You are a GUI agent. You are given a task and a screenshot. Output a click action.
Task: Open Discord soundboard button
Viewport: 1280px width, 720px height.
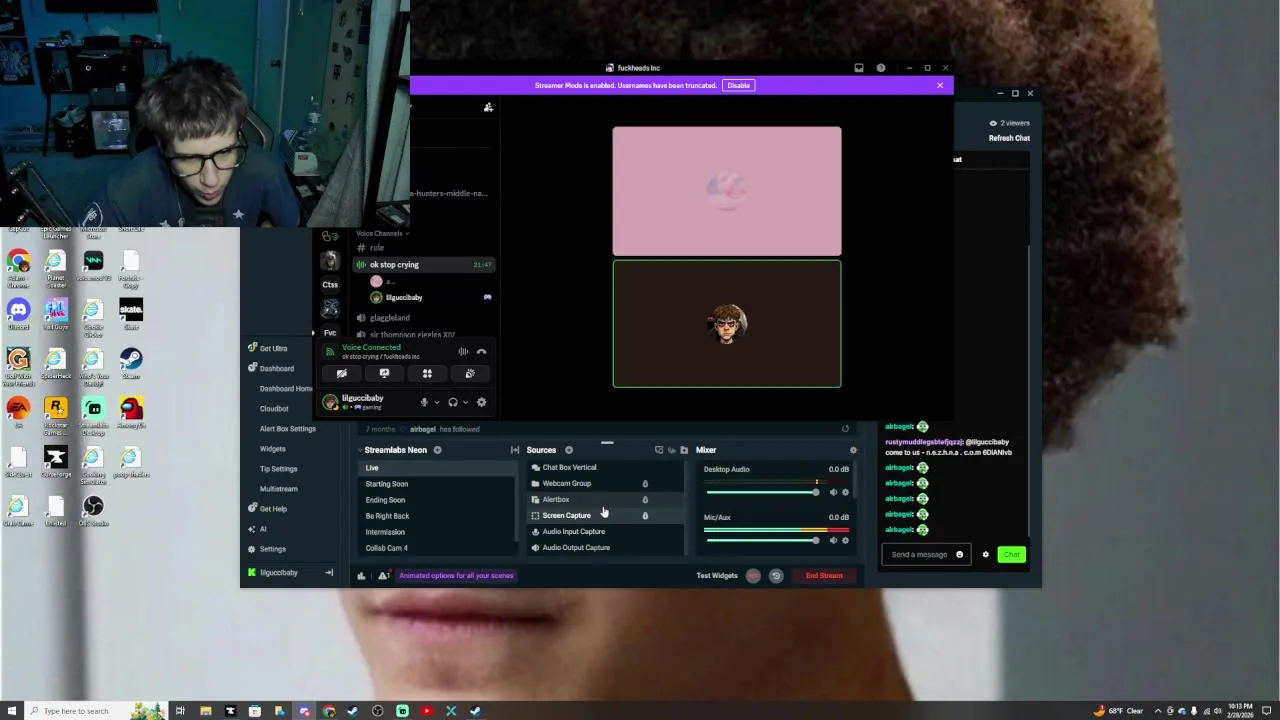(470, 374)
